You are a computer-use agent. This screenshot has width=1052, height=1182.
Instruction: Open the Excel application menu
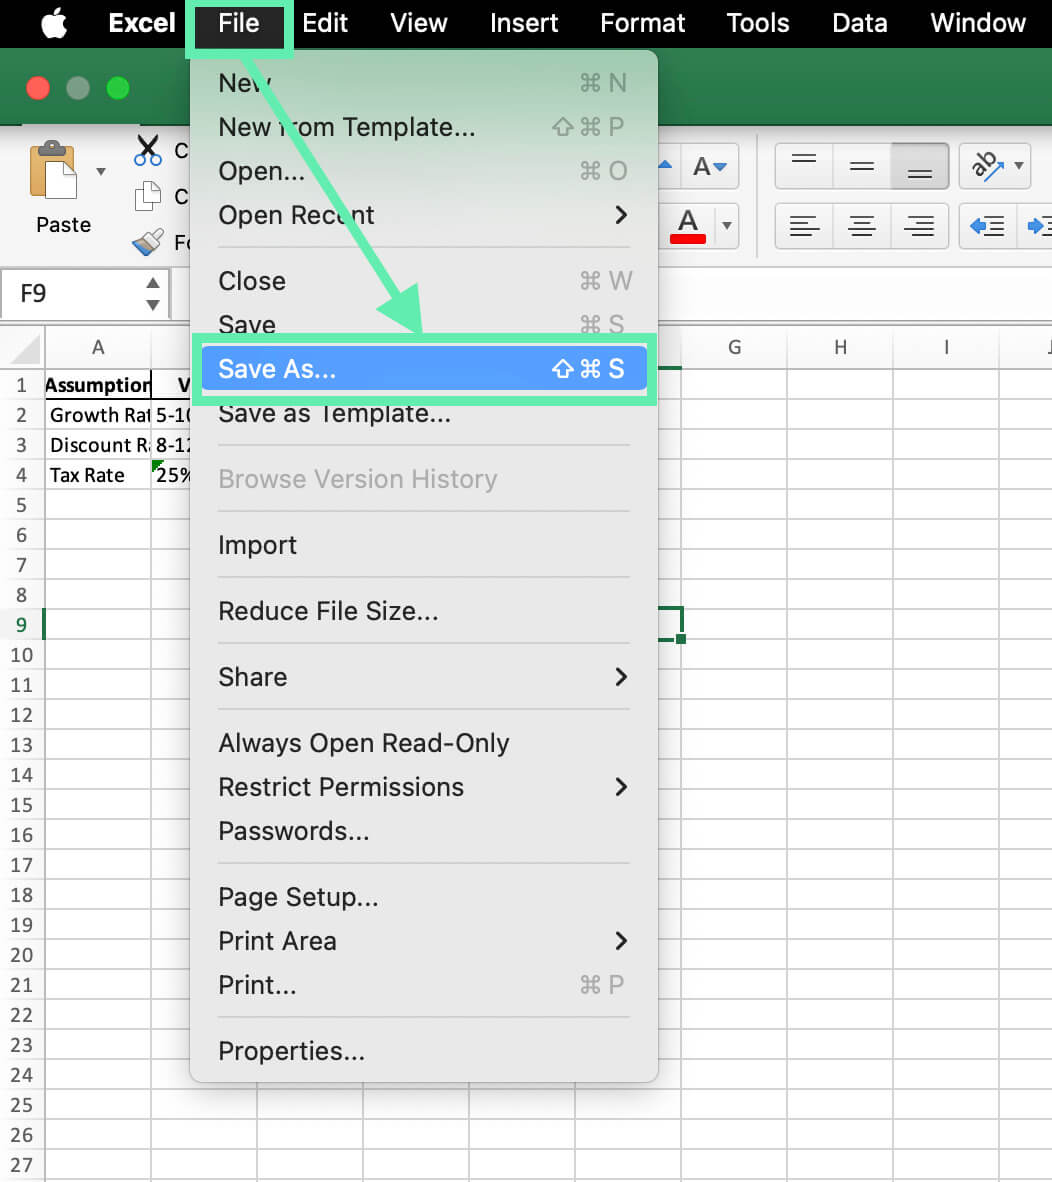142,23
